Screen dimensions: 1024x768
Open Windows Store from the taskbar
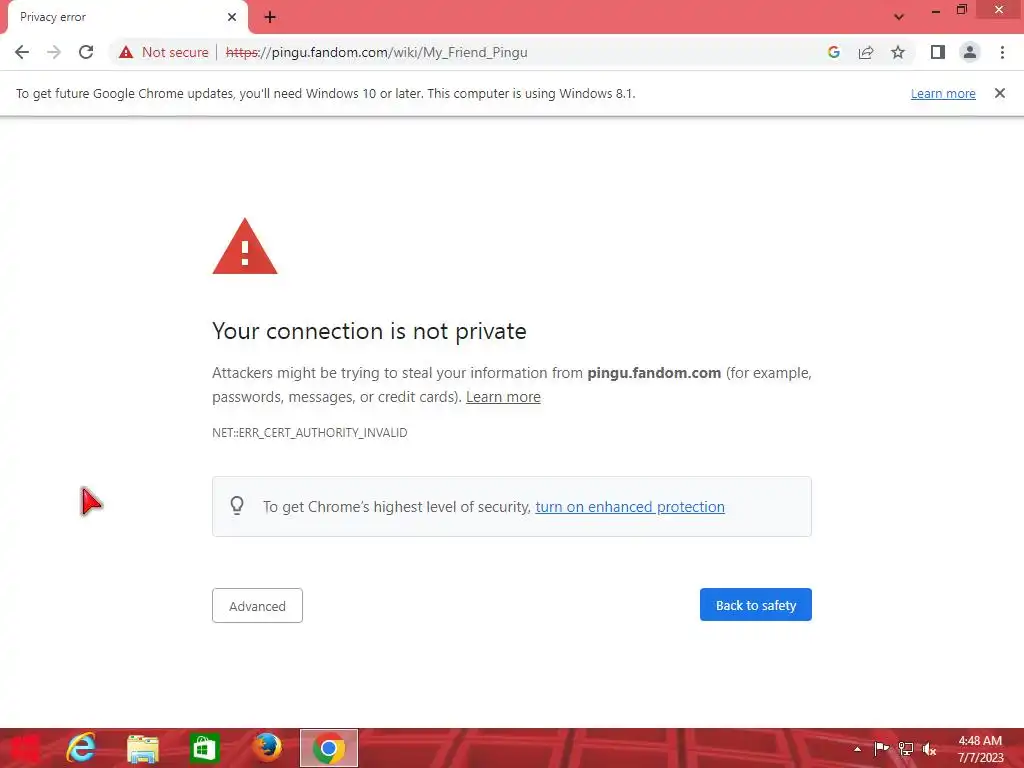[x=204, y=748]
